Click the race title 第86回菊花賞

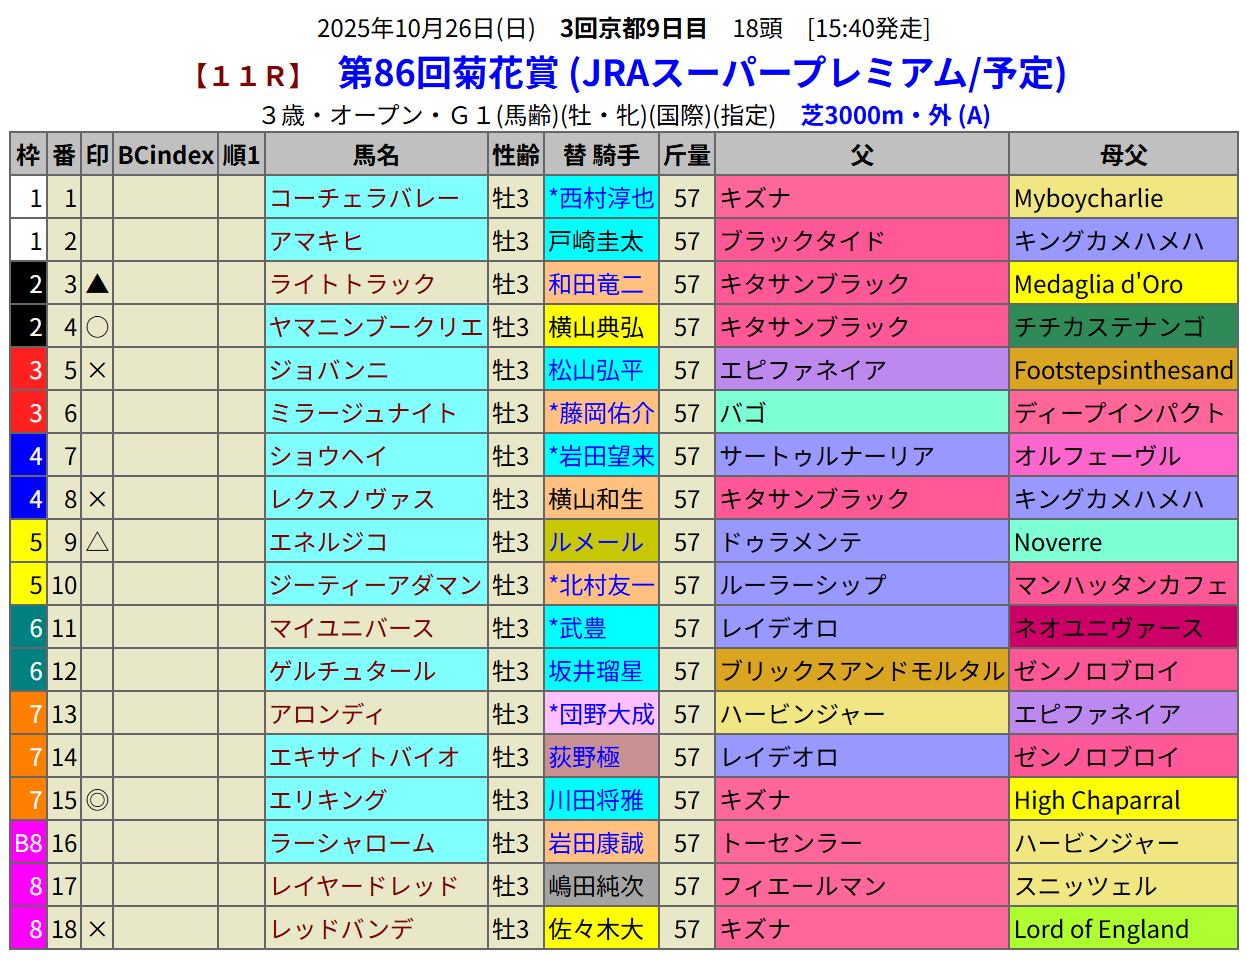click(448, 73)
